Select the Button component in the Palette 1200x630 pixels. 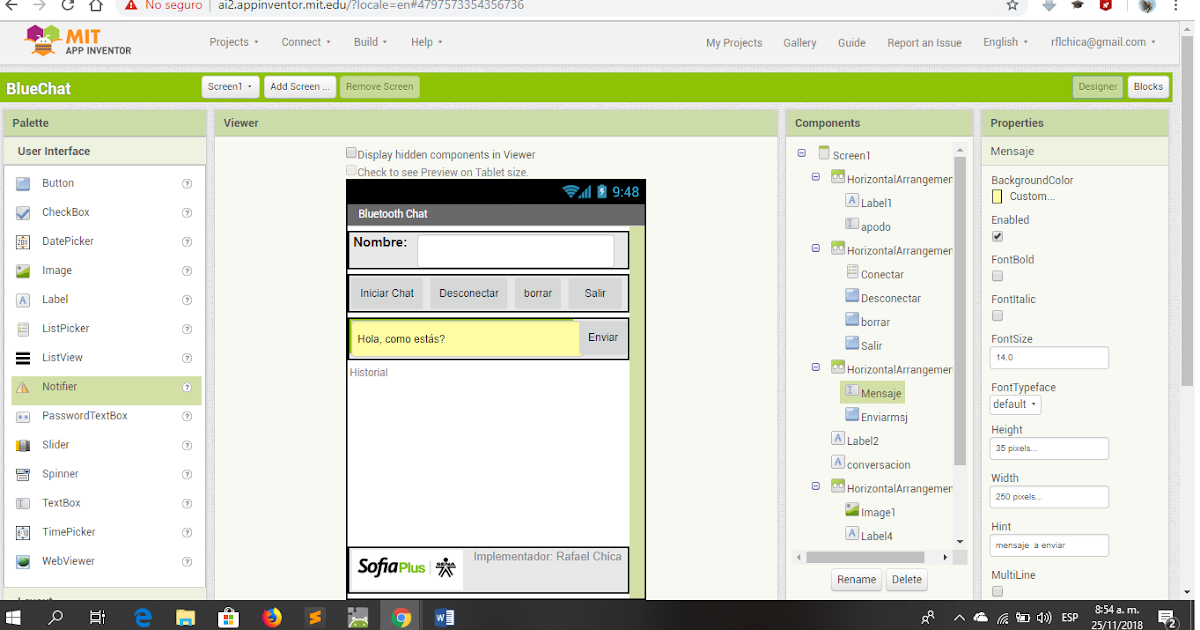pos(58,183)
